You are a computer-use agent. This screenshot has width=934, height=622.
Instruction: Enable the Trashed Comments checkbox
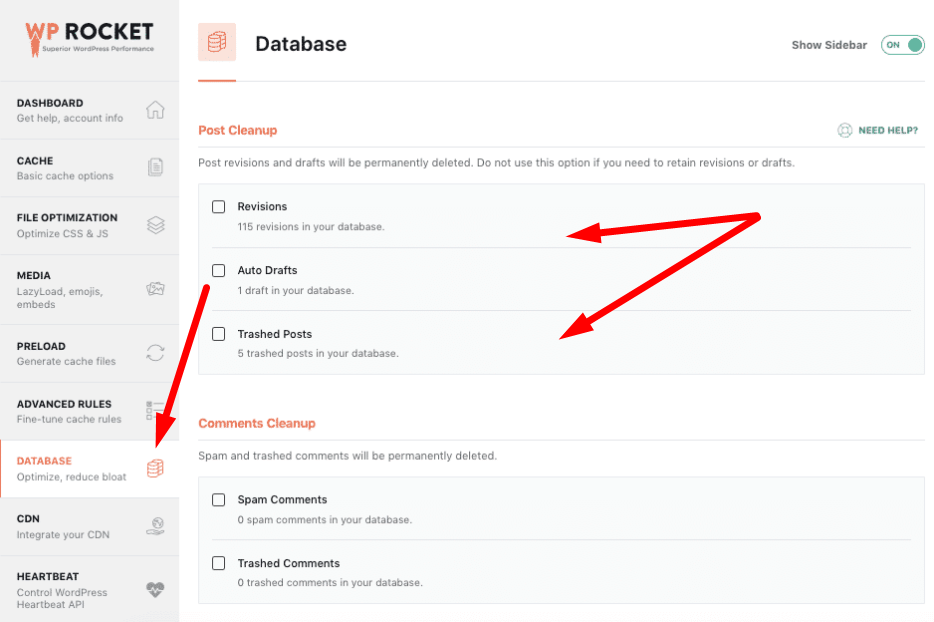[x=218, y=563]
